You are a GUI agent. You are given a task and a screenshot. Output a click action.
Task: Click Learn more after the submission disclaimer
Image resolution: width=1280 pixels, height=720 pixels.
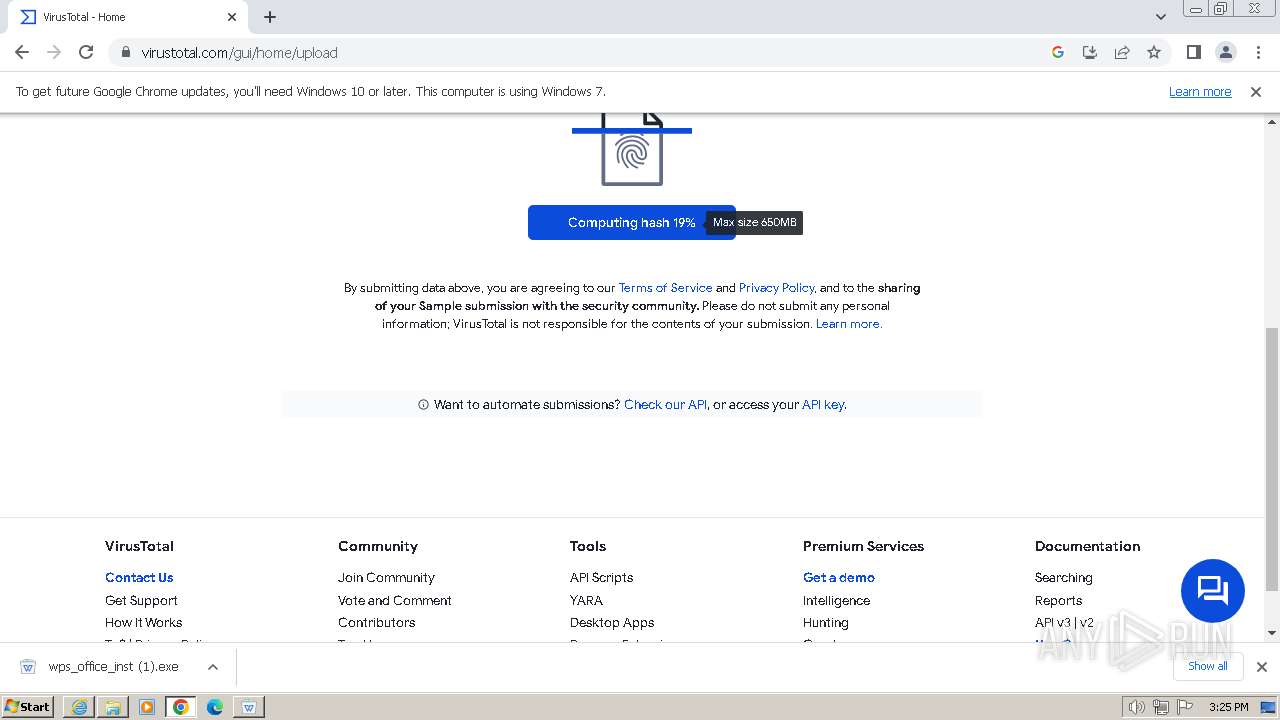coord(849,324)
